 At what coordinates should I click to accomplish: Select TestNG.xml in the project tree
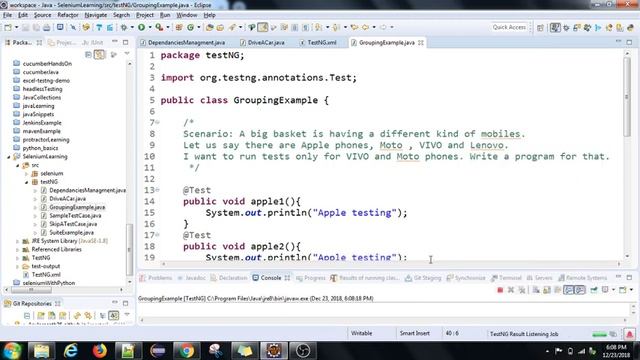click(46, 275)
